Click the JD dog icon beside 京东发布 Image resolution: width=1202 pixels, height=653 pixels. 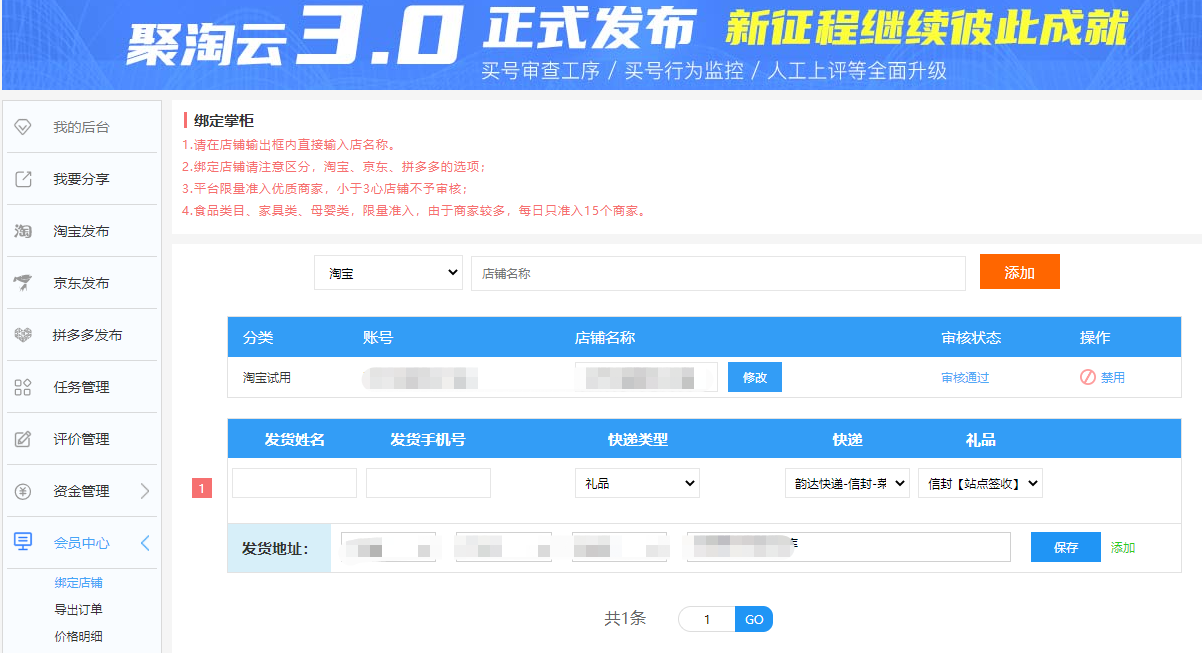(23, 283)
